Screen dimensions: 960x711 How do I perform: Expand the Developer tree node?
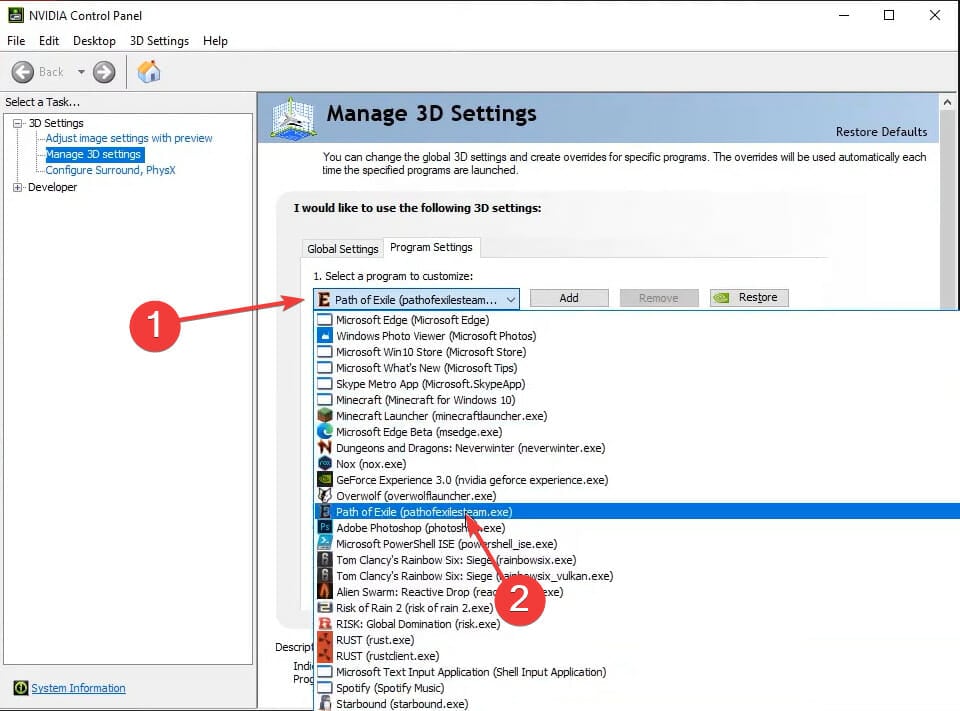[x=18, y=187]
